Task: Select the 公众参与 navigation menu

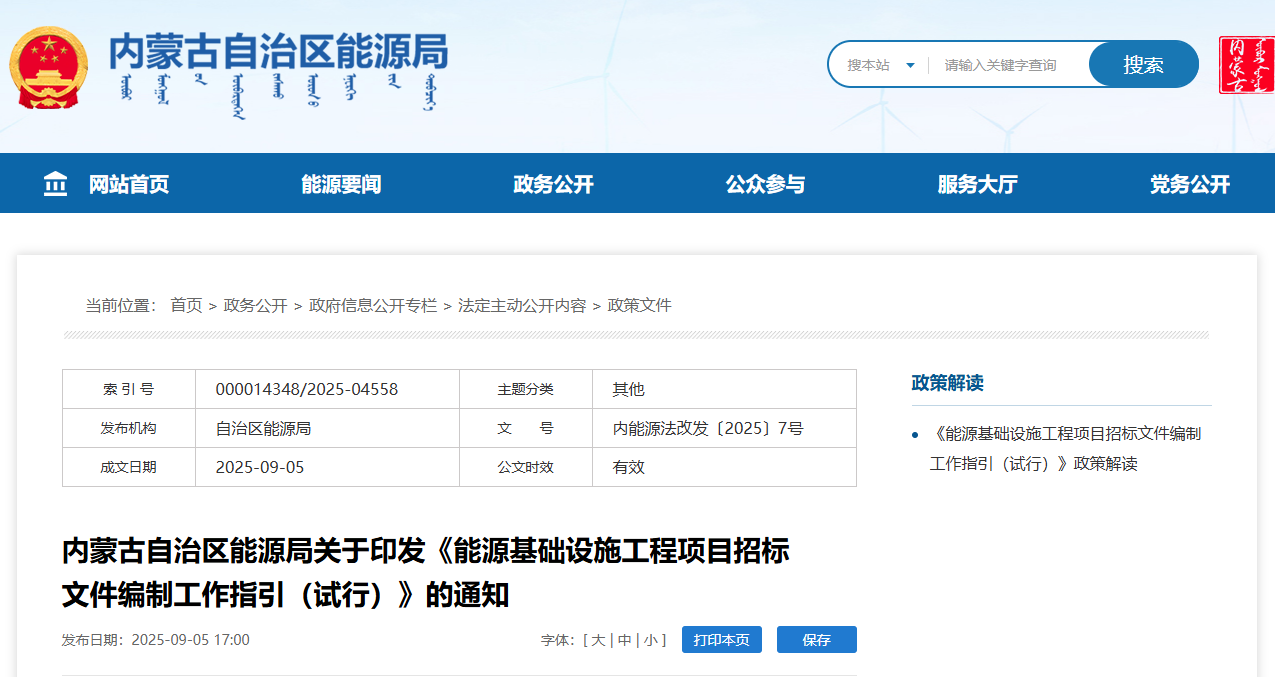Action: click(766, 183)
